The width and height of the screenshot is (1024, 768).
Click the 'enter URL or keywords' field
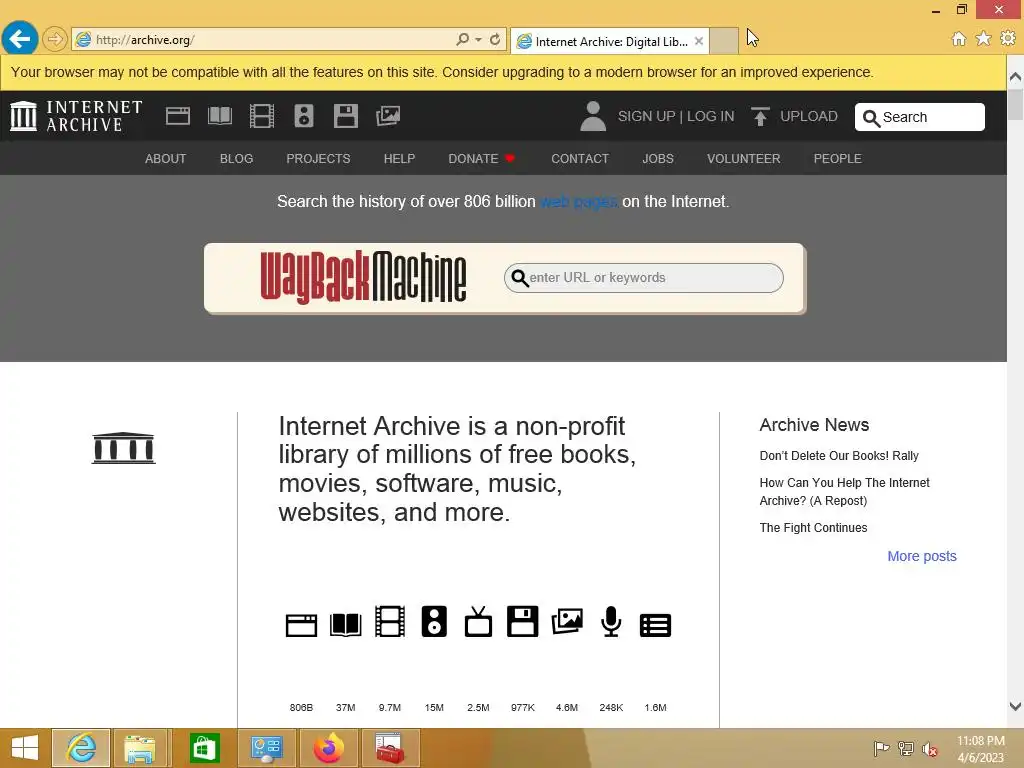pyautogui.click(x=643, y=278)
